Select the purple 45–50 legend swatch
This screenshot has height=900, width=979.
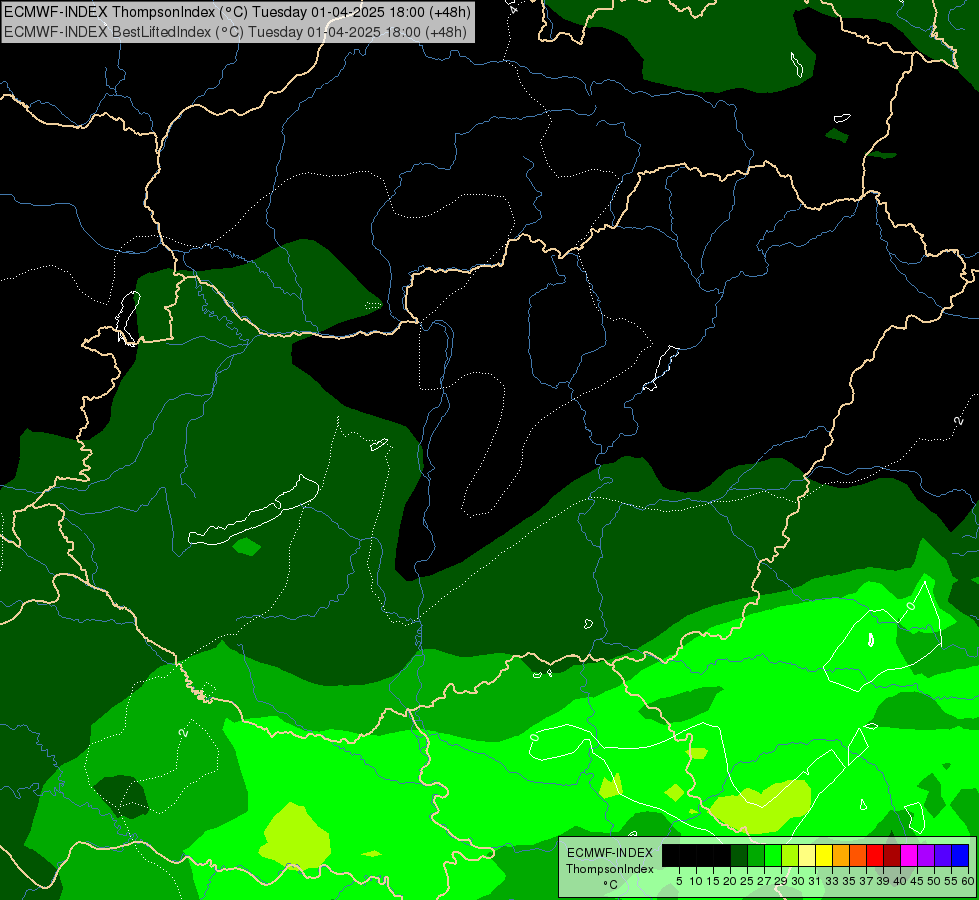click(x=926, y=855)
